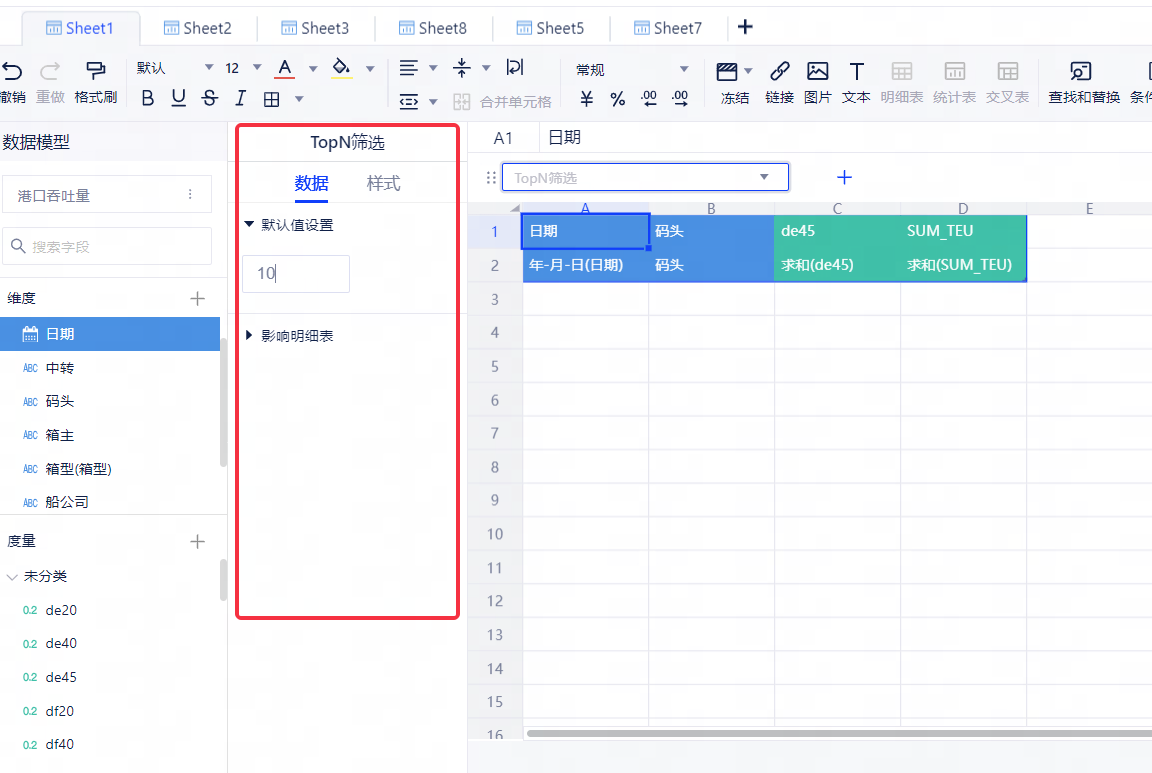This screenshot has height=773, width=1152.
Task: Switch to the Sheet3 tab
Action: click(315, 28)
